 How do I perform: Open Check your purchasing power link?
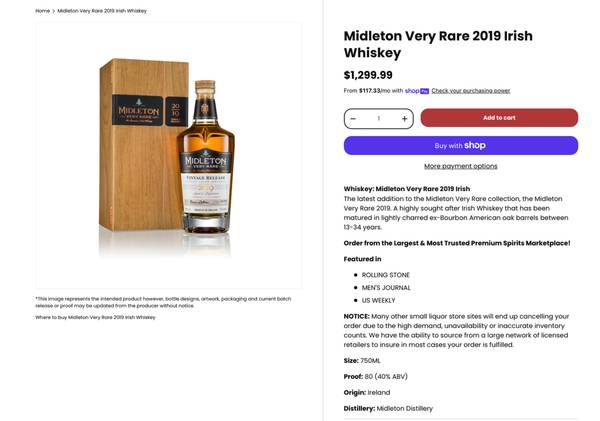471,91
